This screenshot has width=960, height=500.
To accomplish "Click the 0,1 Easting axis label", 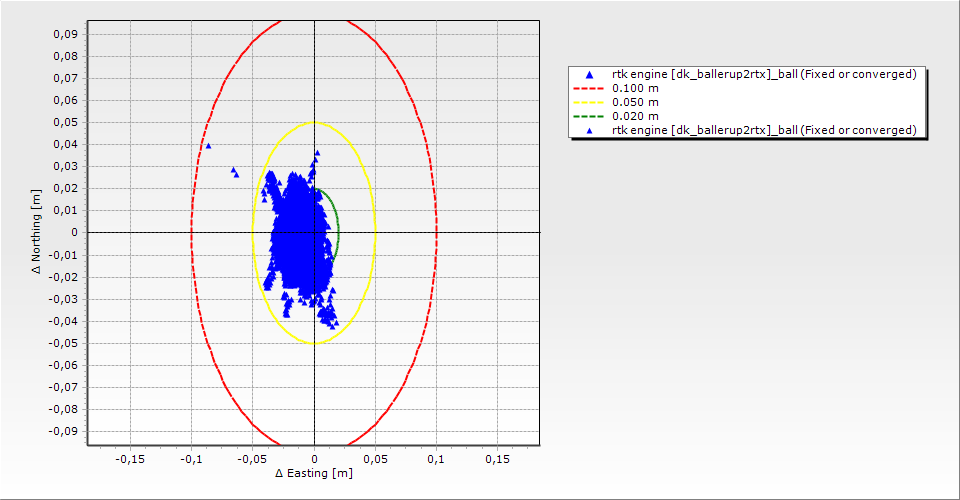I will 436,460.
